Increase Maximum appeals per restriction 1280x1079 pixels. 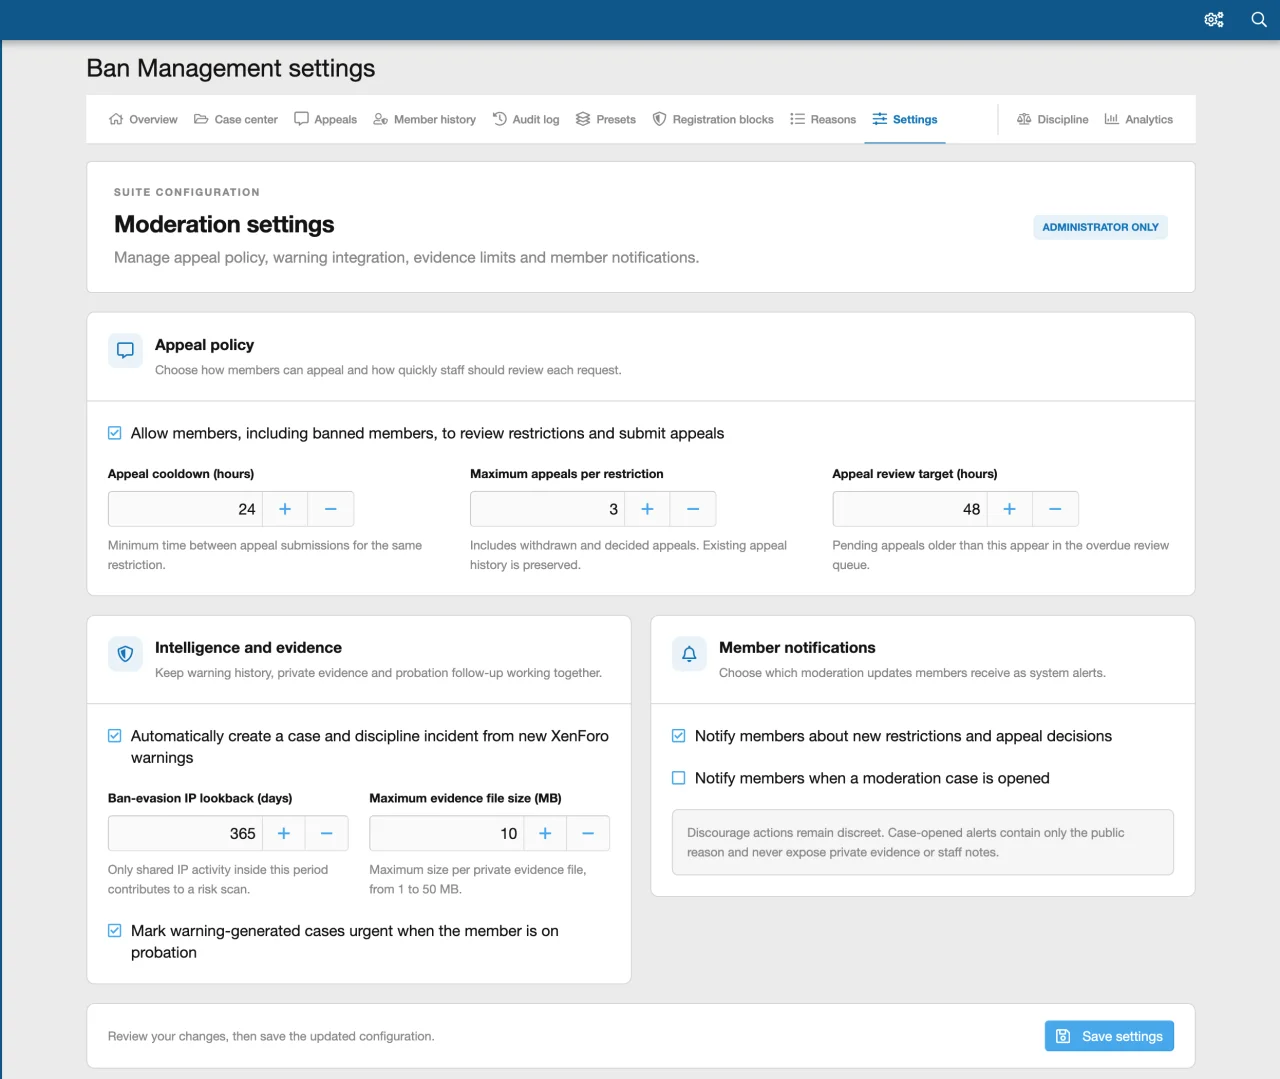tap(647, 509)
